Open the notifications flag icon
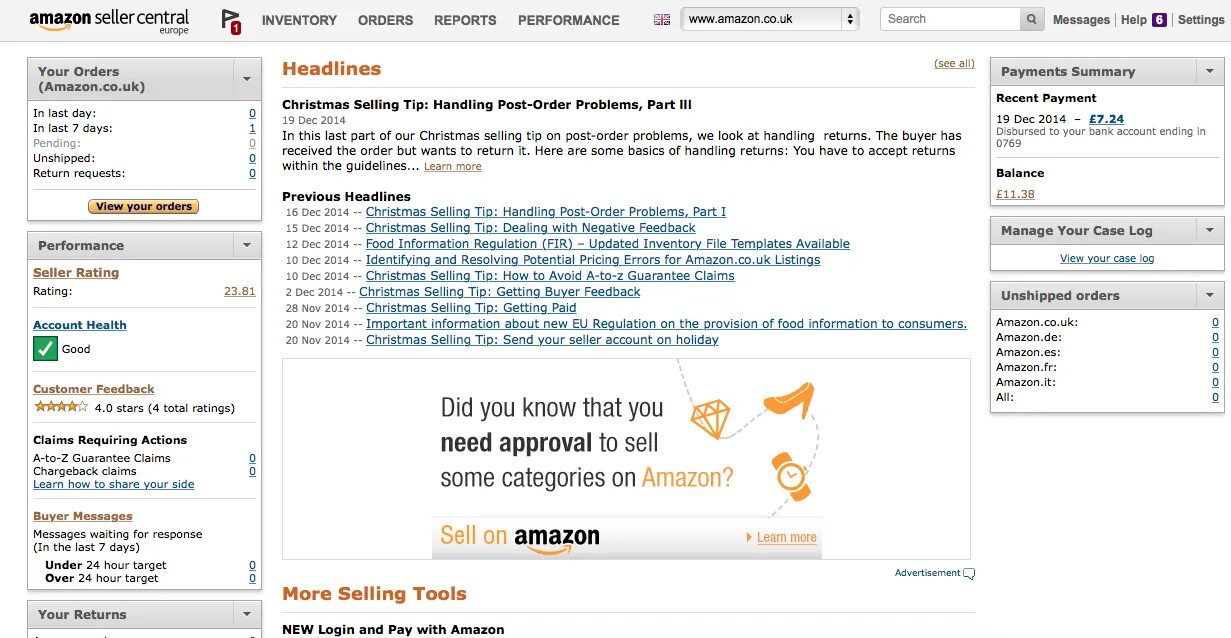1231x638 pixels. click(231, 21)
